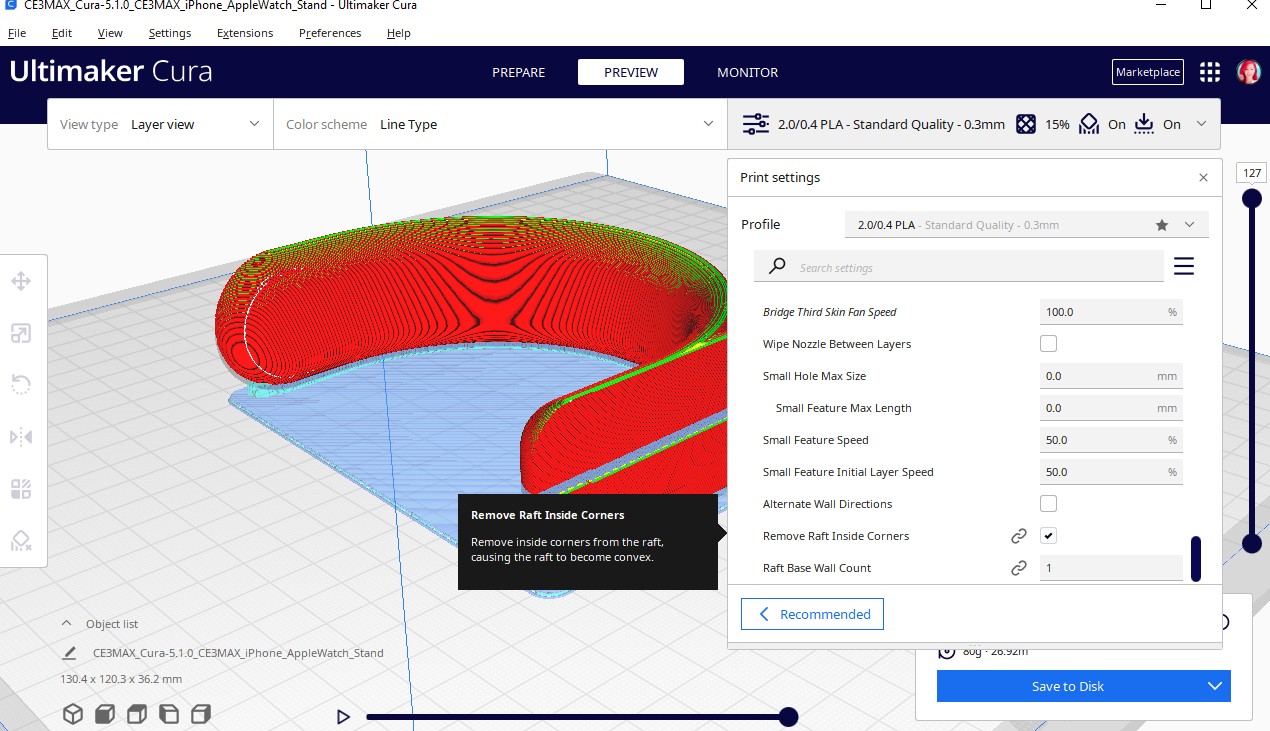Click Save to Disk
The image size is (1270, 731).
click(x=1067, y=686)
